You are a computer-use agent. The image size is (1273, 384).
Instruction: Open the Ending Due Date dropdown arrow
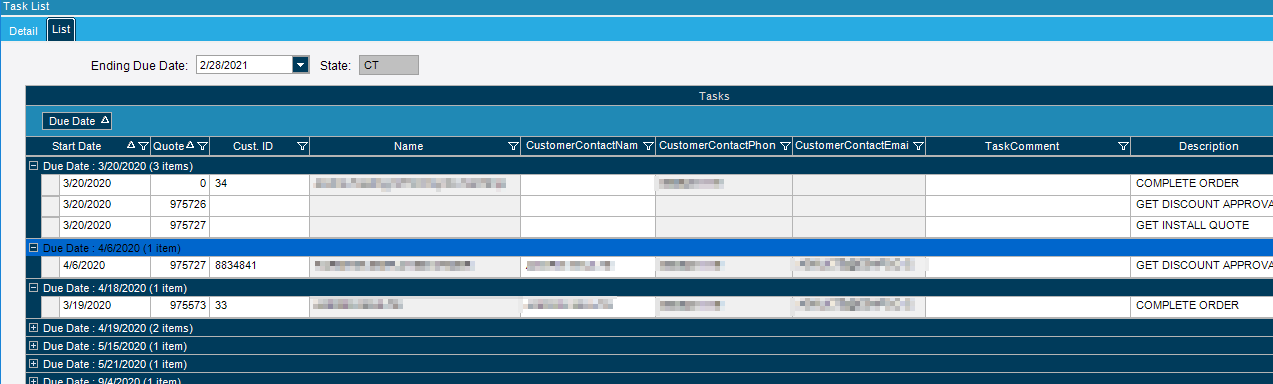pyautogui.click(x=300, y=65)
